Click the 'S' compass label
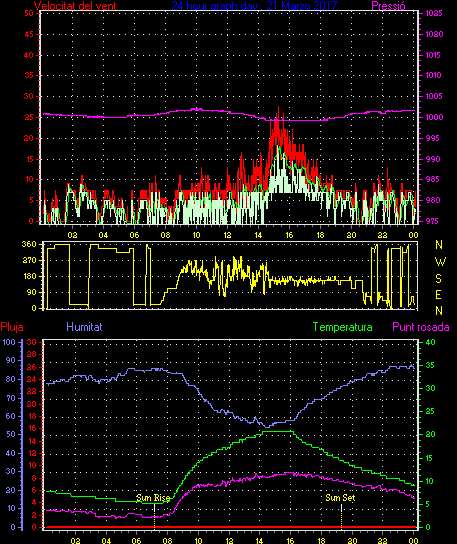The image size is (457, 544). pyautogui.click(x=439, y=279)
